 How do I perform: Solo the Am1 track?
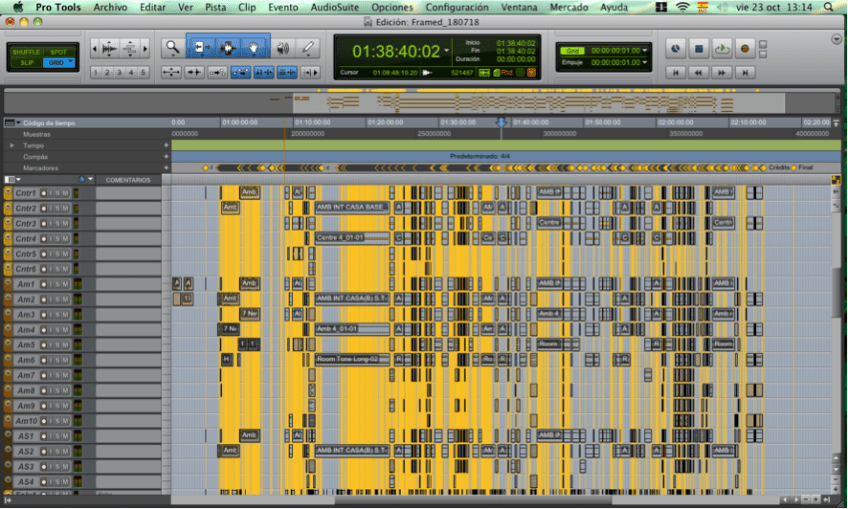click(x=55, y=284)
